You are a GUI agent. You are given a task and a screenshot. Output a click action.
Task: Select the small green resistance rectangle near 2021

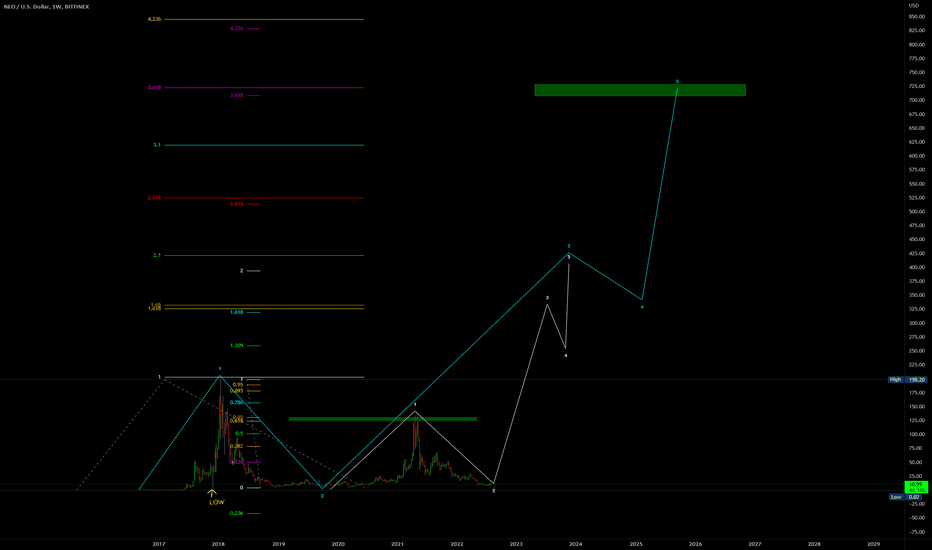(383, 419)
